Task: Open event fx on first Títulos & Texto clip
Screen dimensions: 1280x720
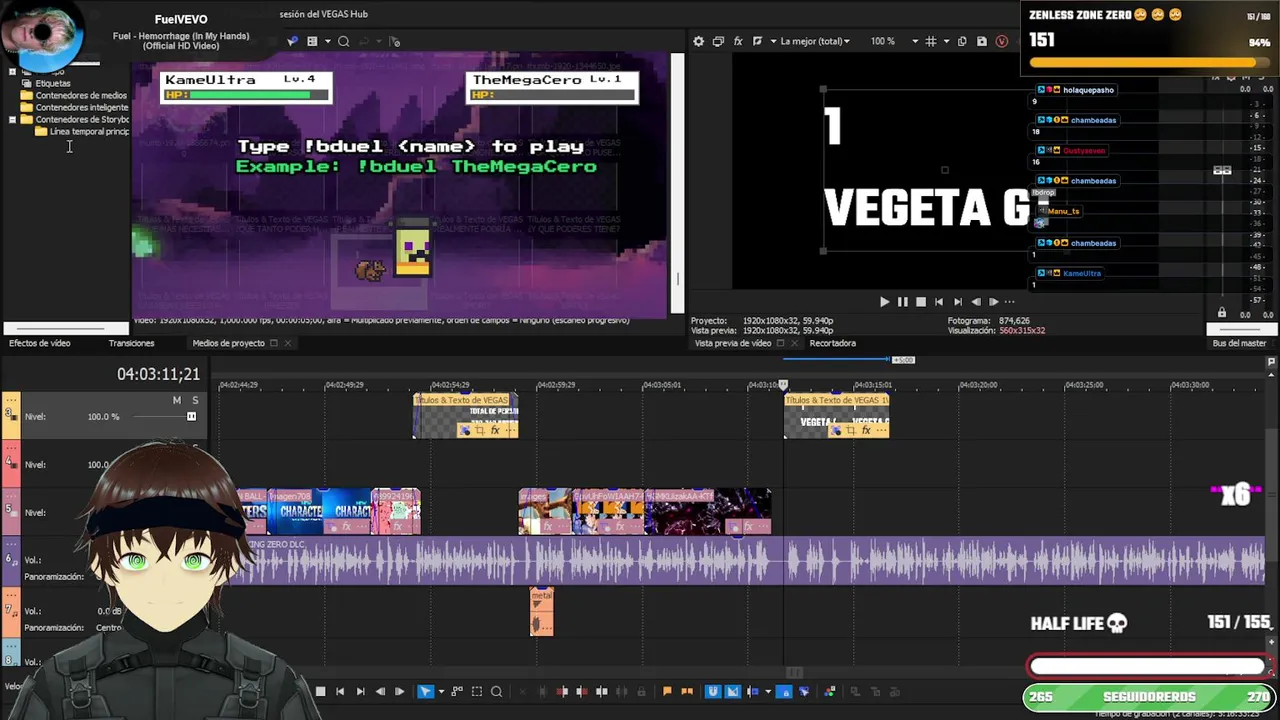Action: point(494,430)
